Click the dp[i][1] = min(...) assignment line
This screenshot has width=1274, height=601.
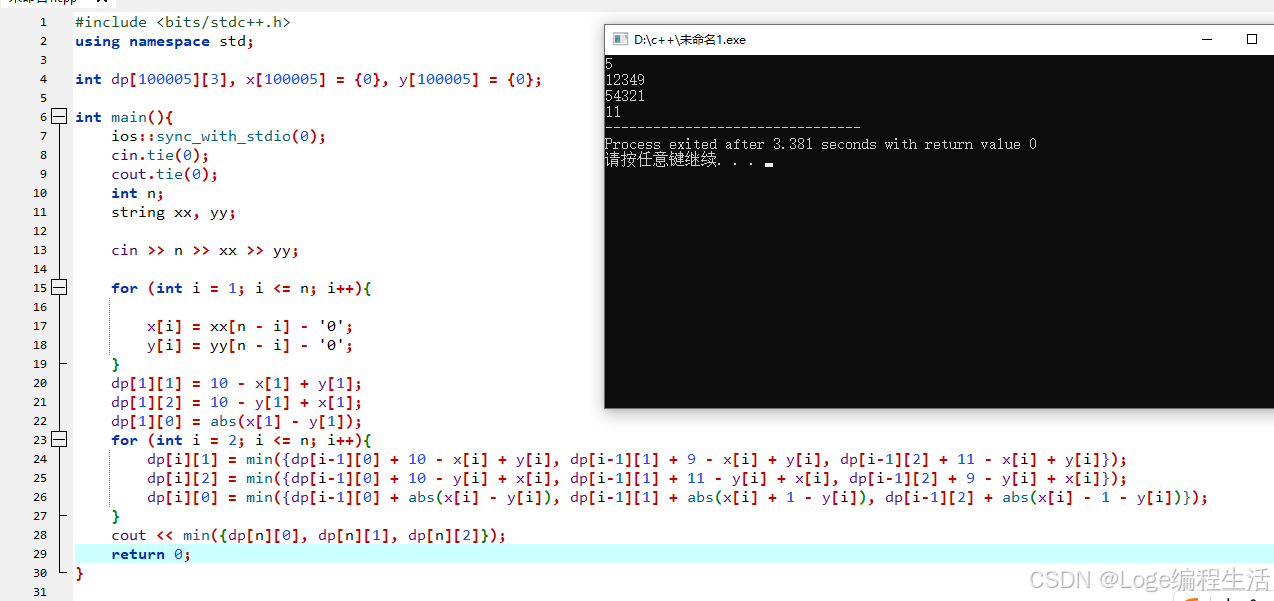click(637, 459)
